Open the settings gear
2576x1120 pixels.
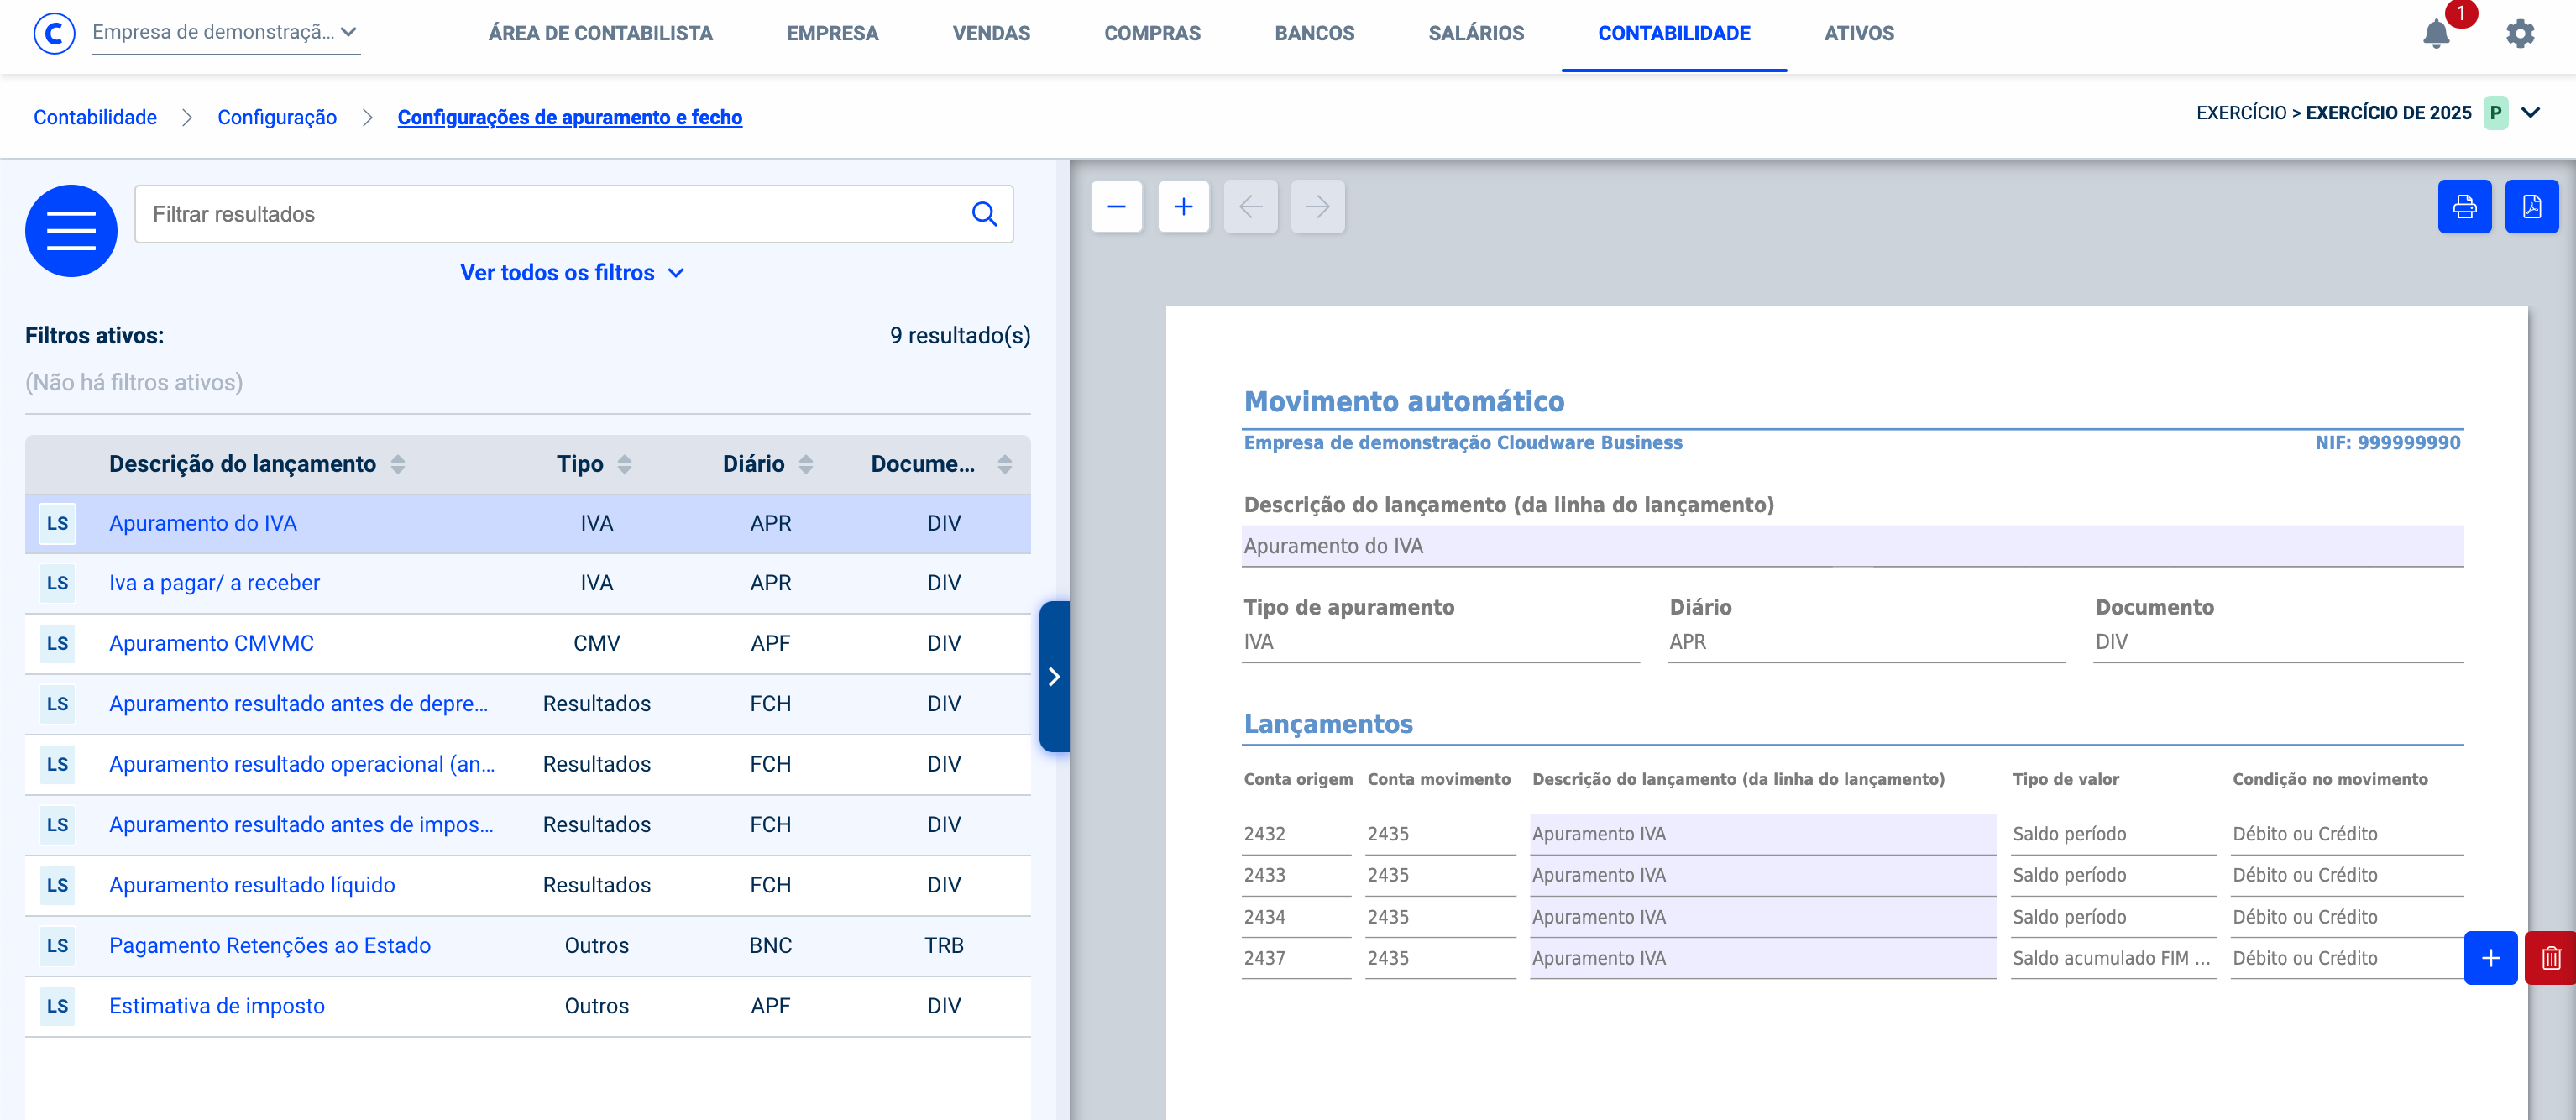(x=2519, y=34)
